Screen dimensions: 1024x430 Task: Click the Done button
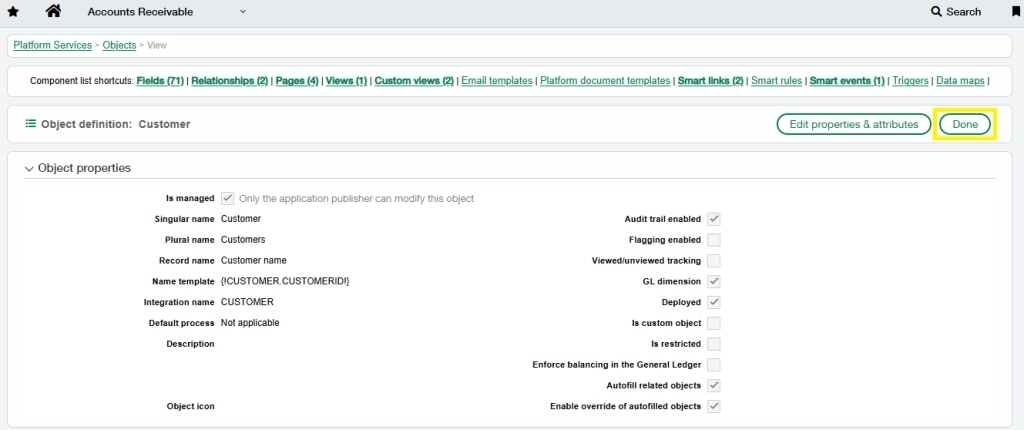click(x=965, y=124)
